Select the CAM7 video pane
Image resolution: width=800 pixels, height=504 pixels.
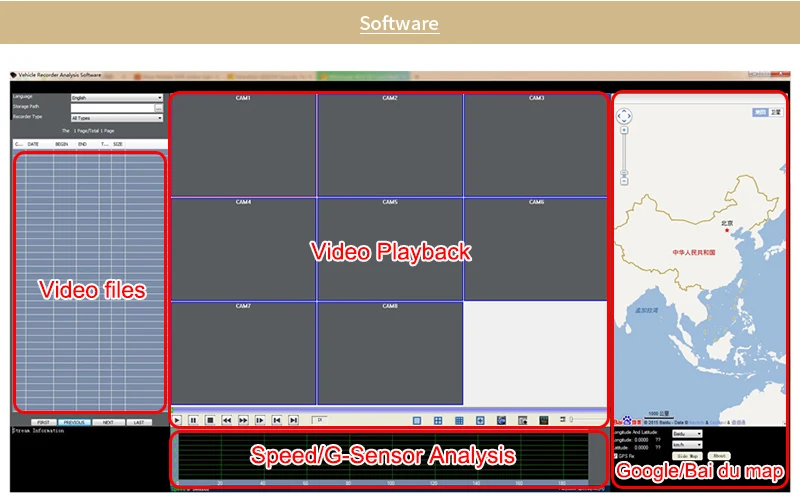click(x=243, y=354)
